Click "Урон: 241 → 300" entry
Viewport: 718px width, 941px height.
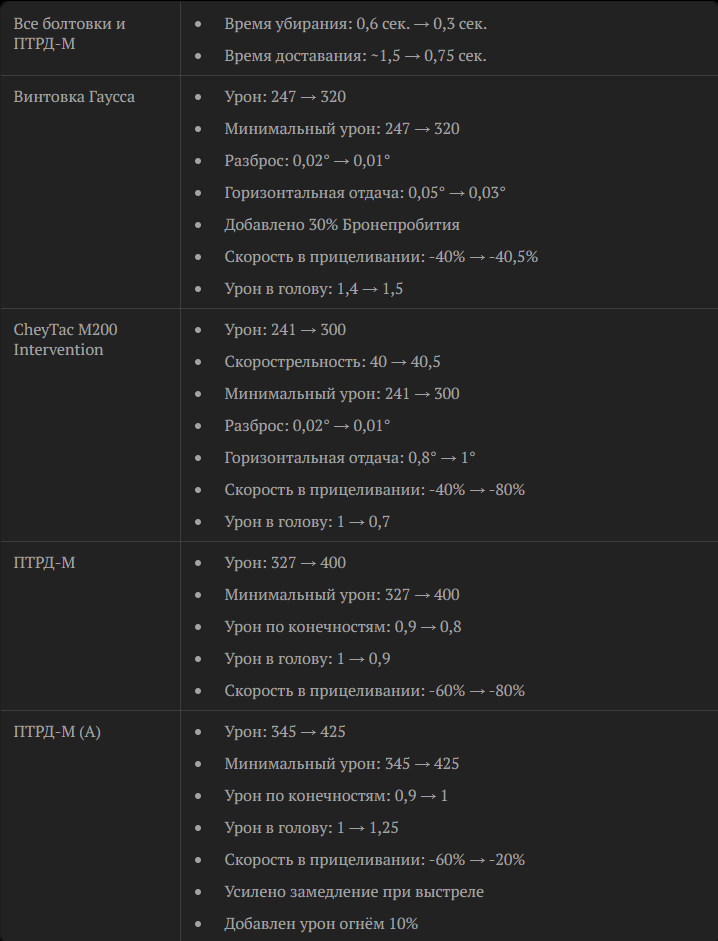(x=285, y=329)
